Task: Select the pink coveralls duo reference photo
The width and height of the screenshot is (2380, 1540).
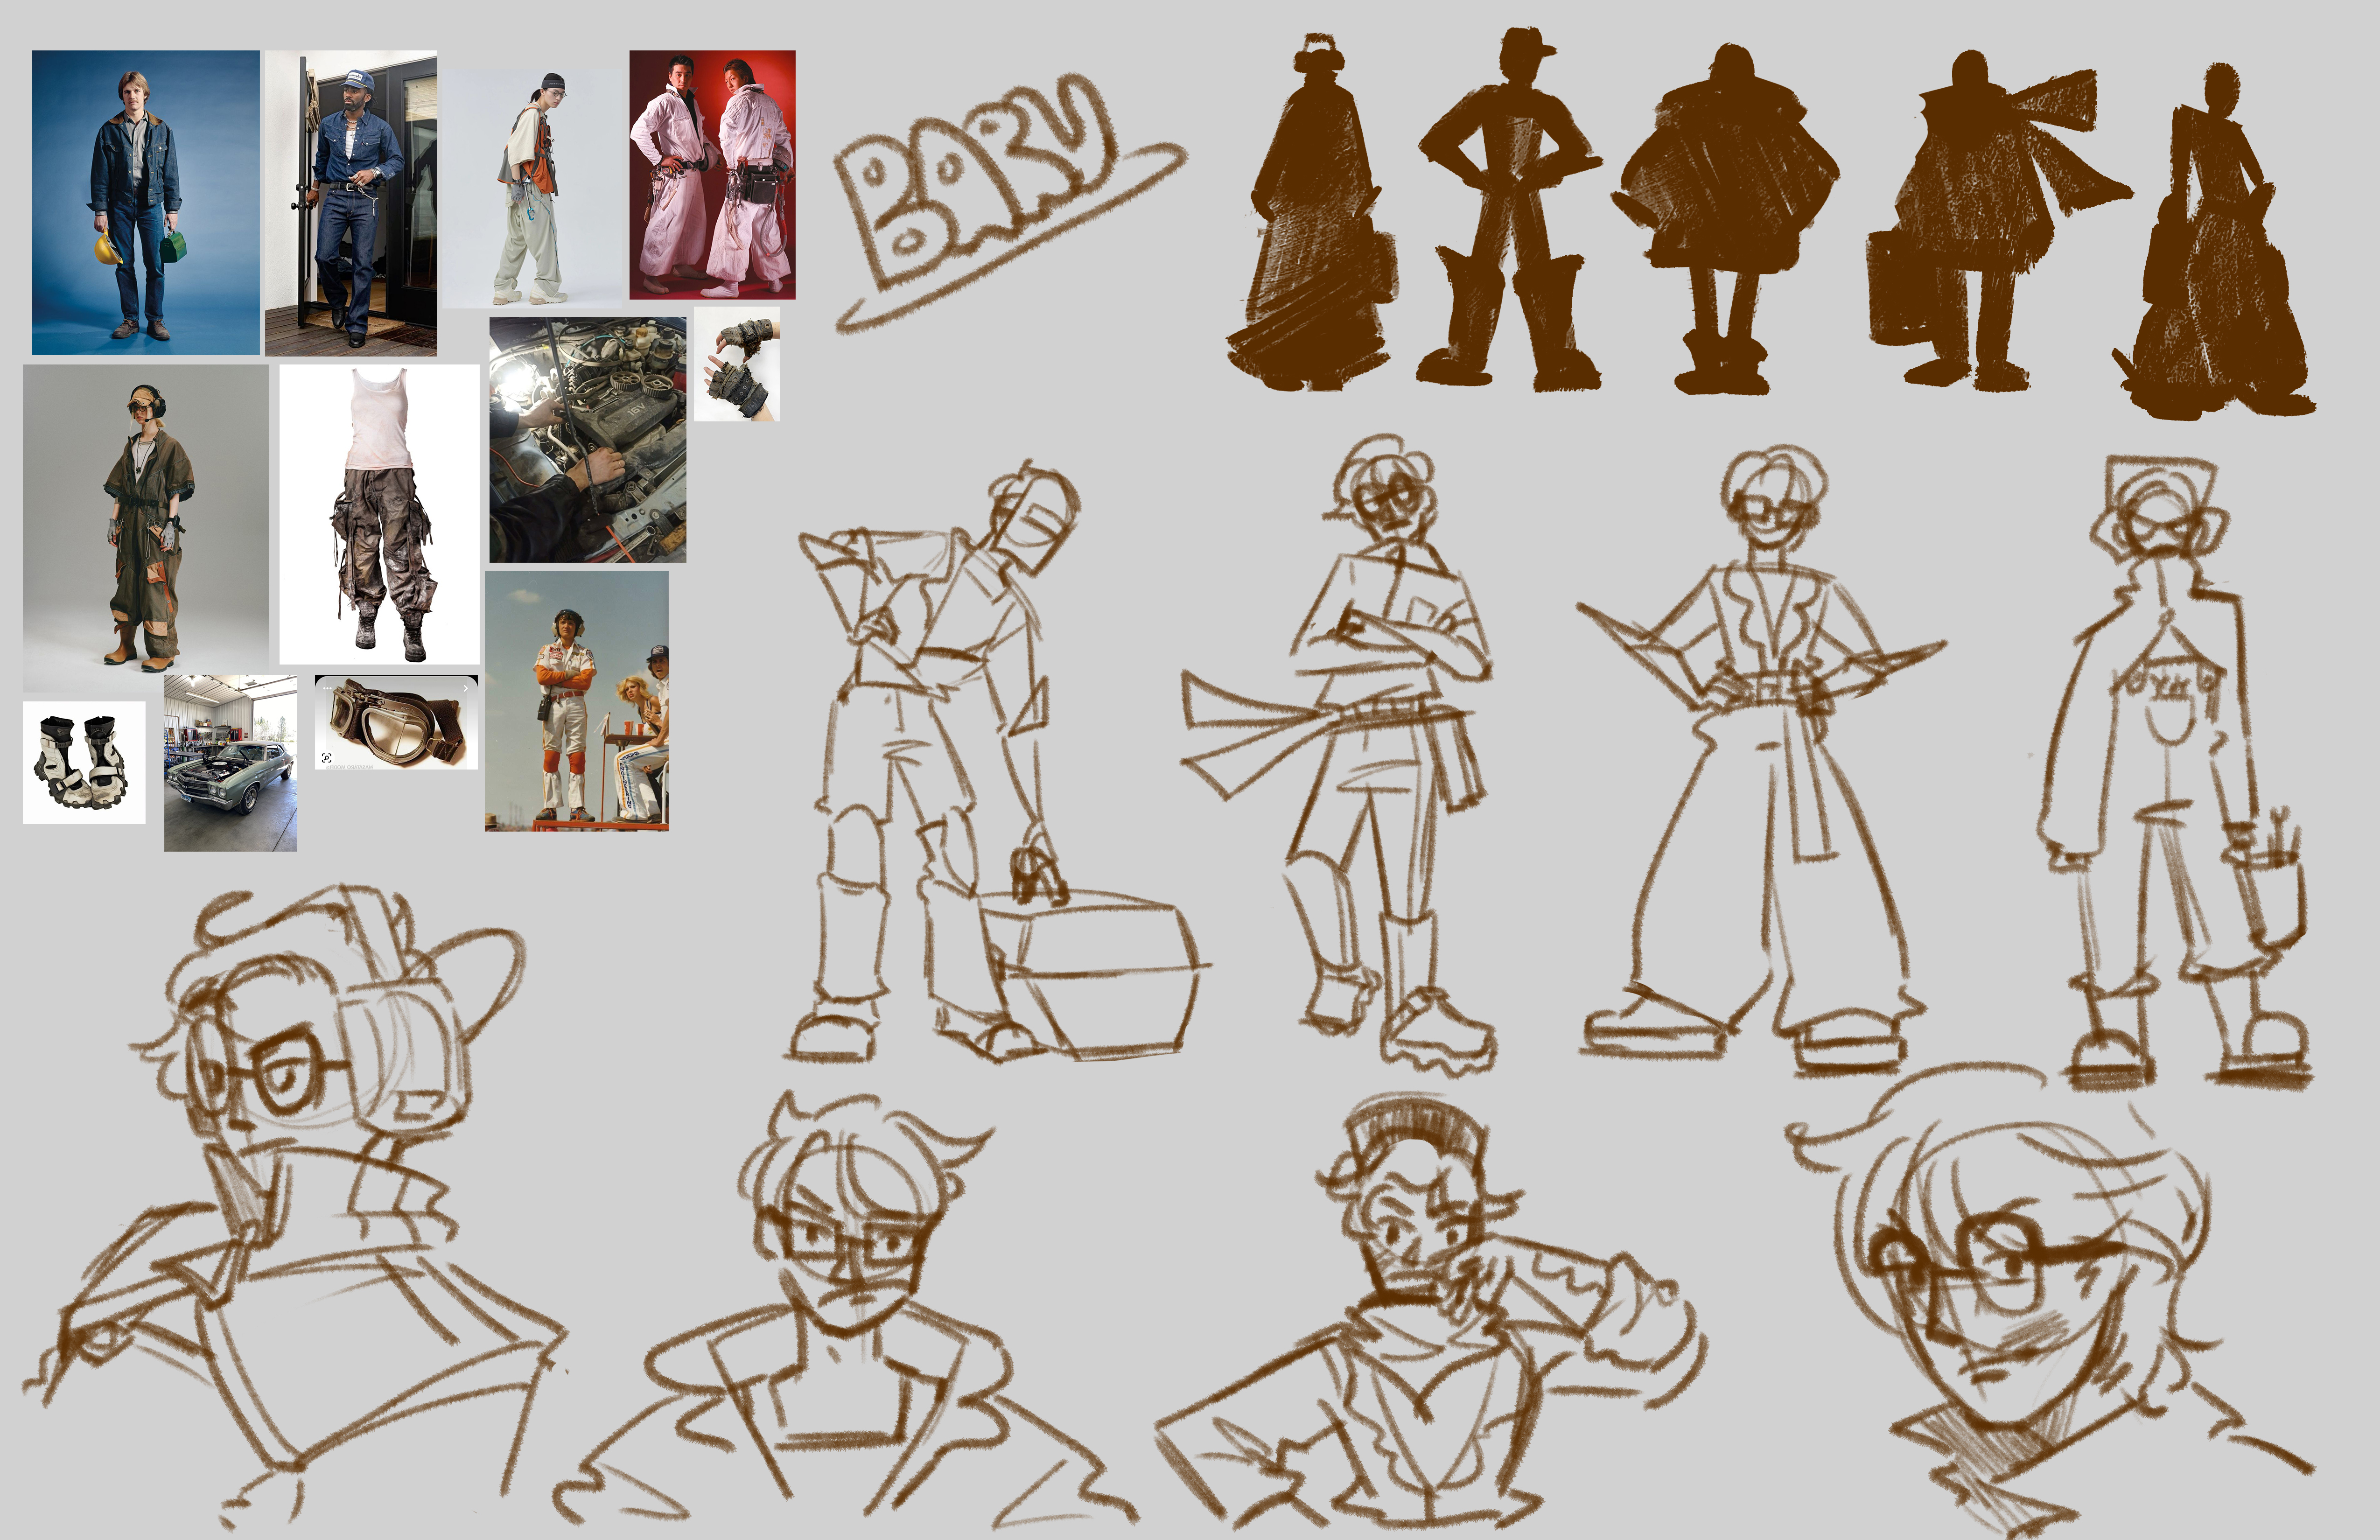Action: (x=712, y=175)
